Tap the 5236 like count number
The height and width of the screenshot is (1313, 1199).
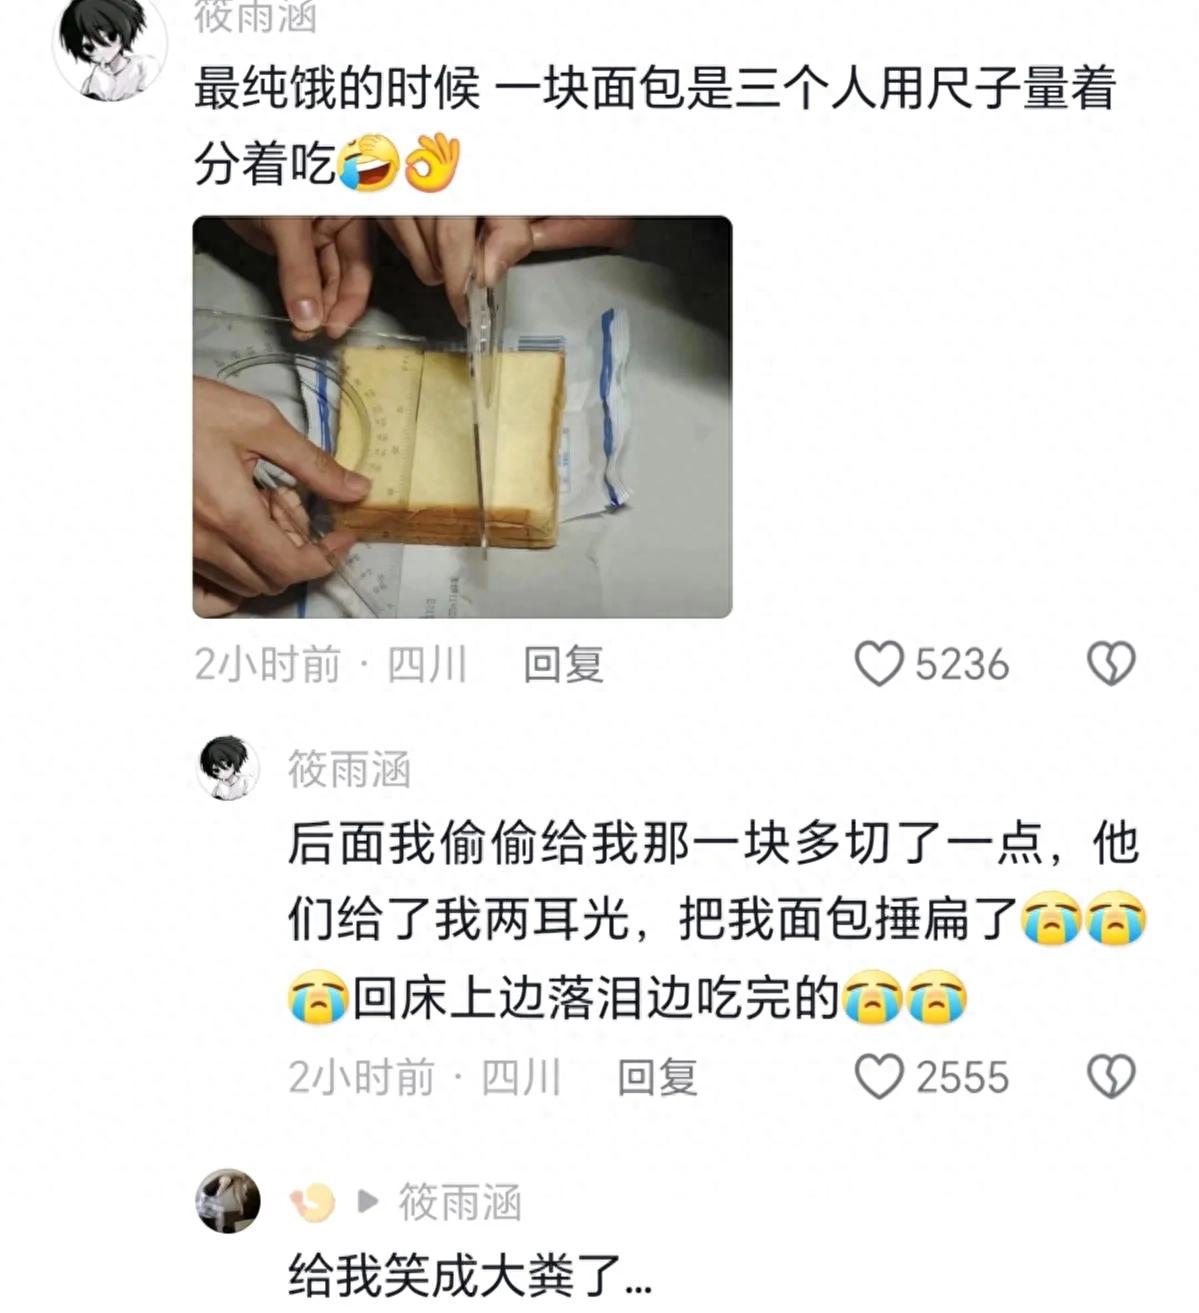(962, 665)
